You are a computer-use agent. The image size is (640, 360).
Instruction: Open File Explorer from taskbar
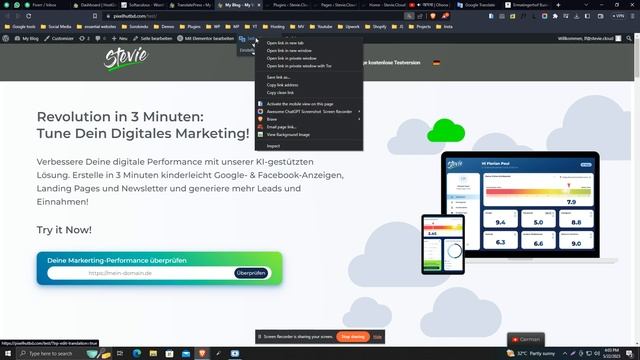tap(153, 353)
